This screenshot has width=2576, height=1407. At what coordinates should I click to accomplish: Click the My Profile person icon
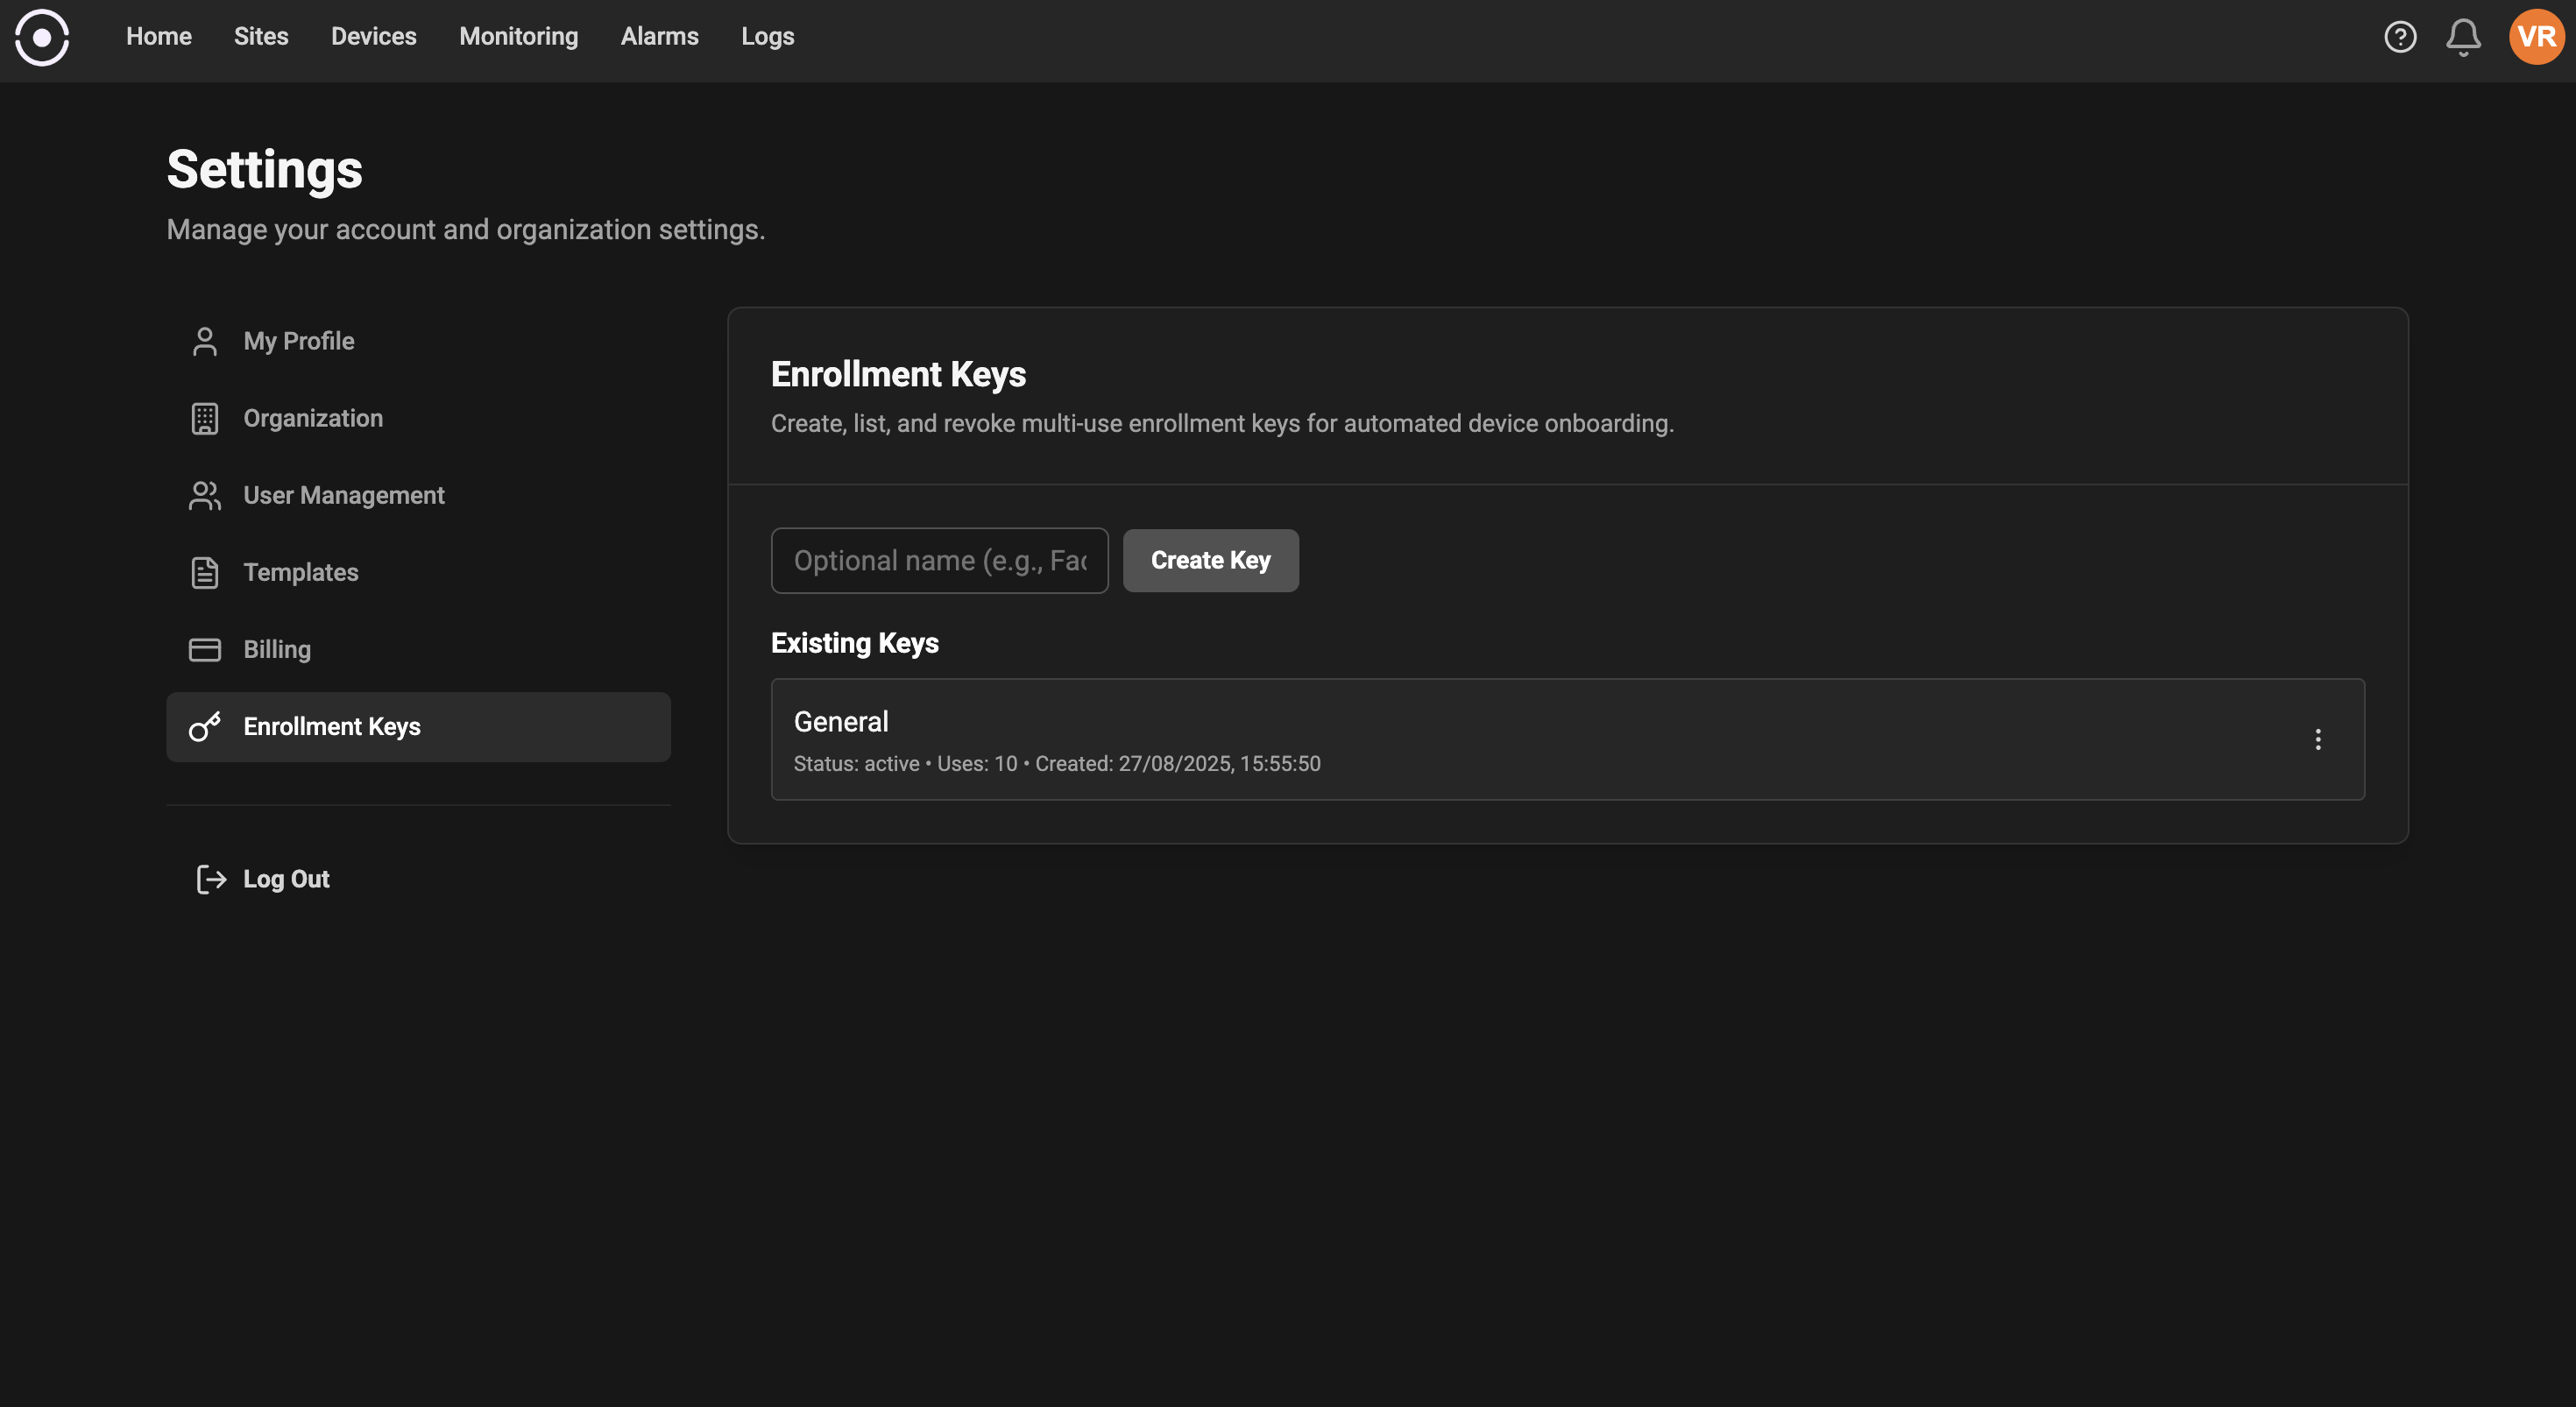click(x=205, y=341)
